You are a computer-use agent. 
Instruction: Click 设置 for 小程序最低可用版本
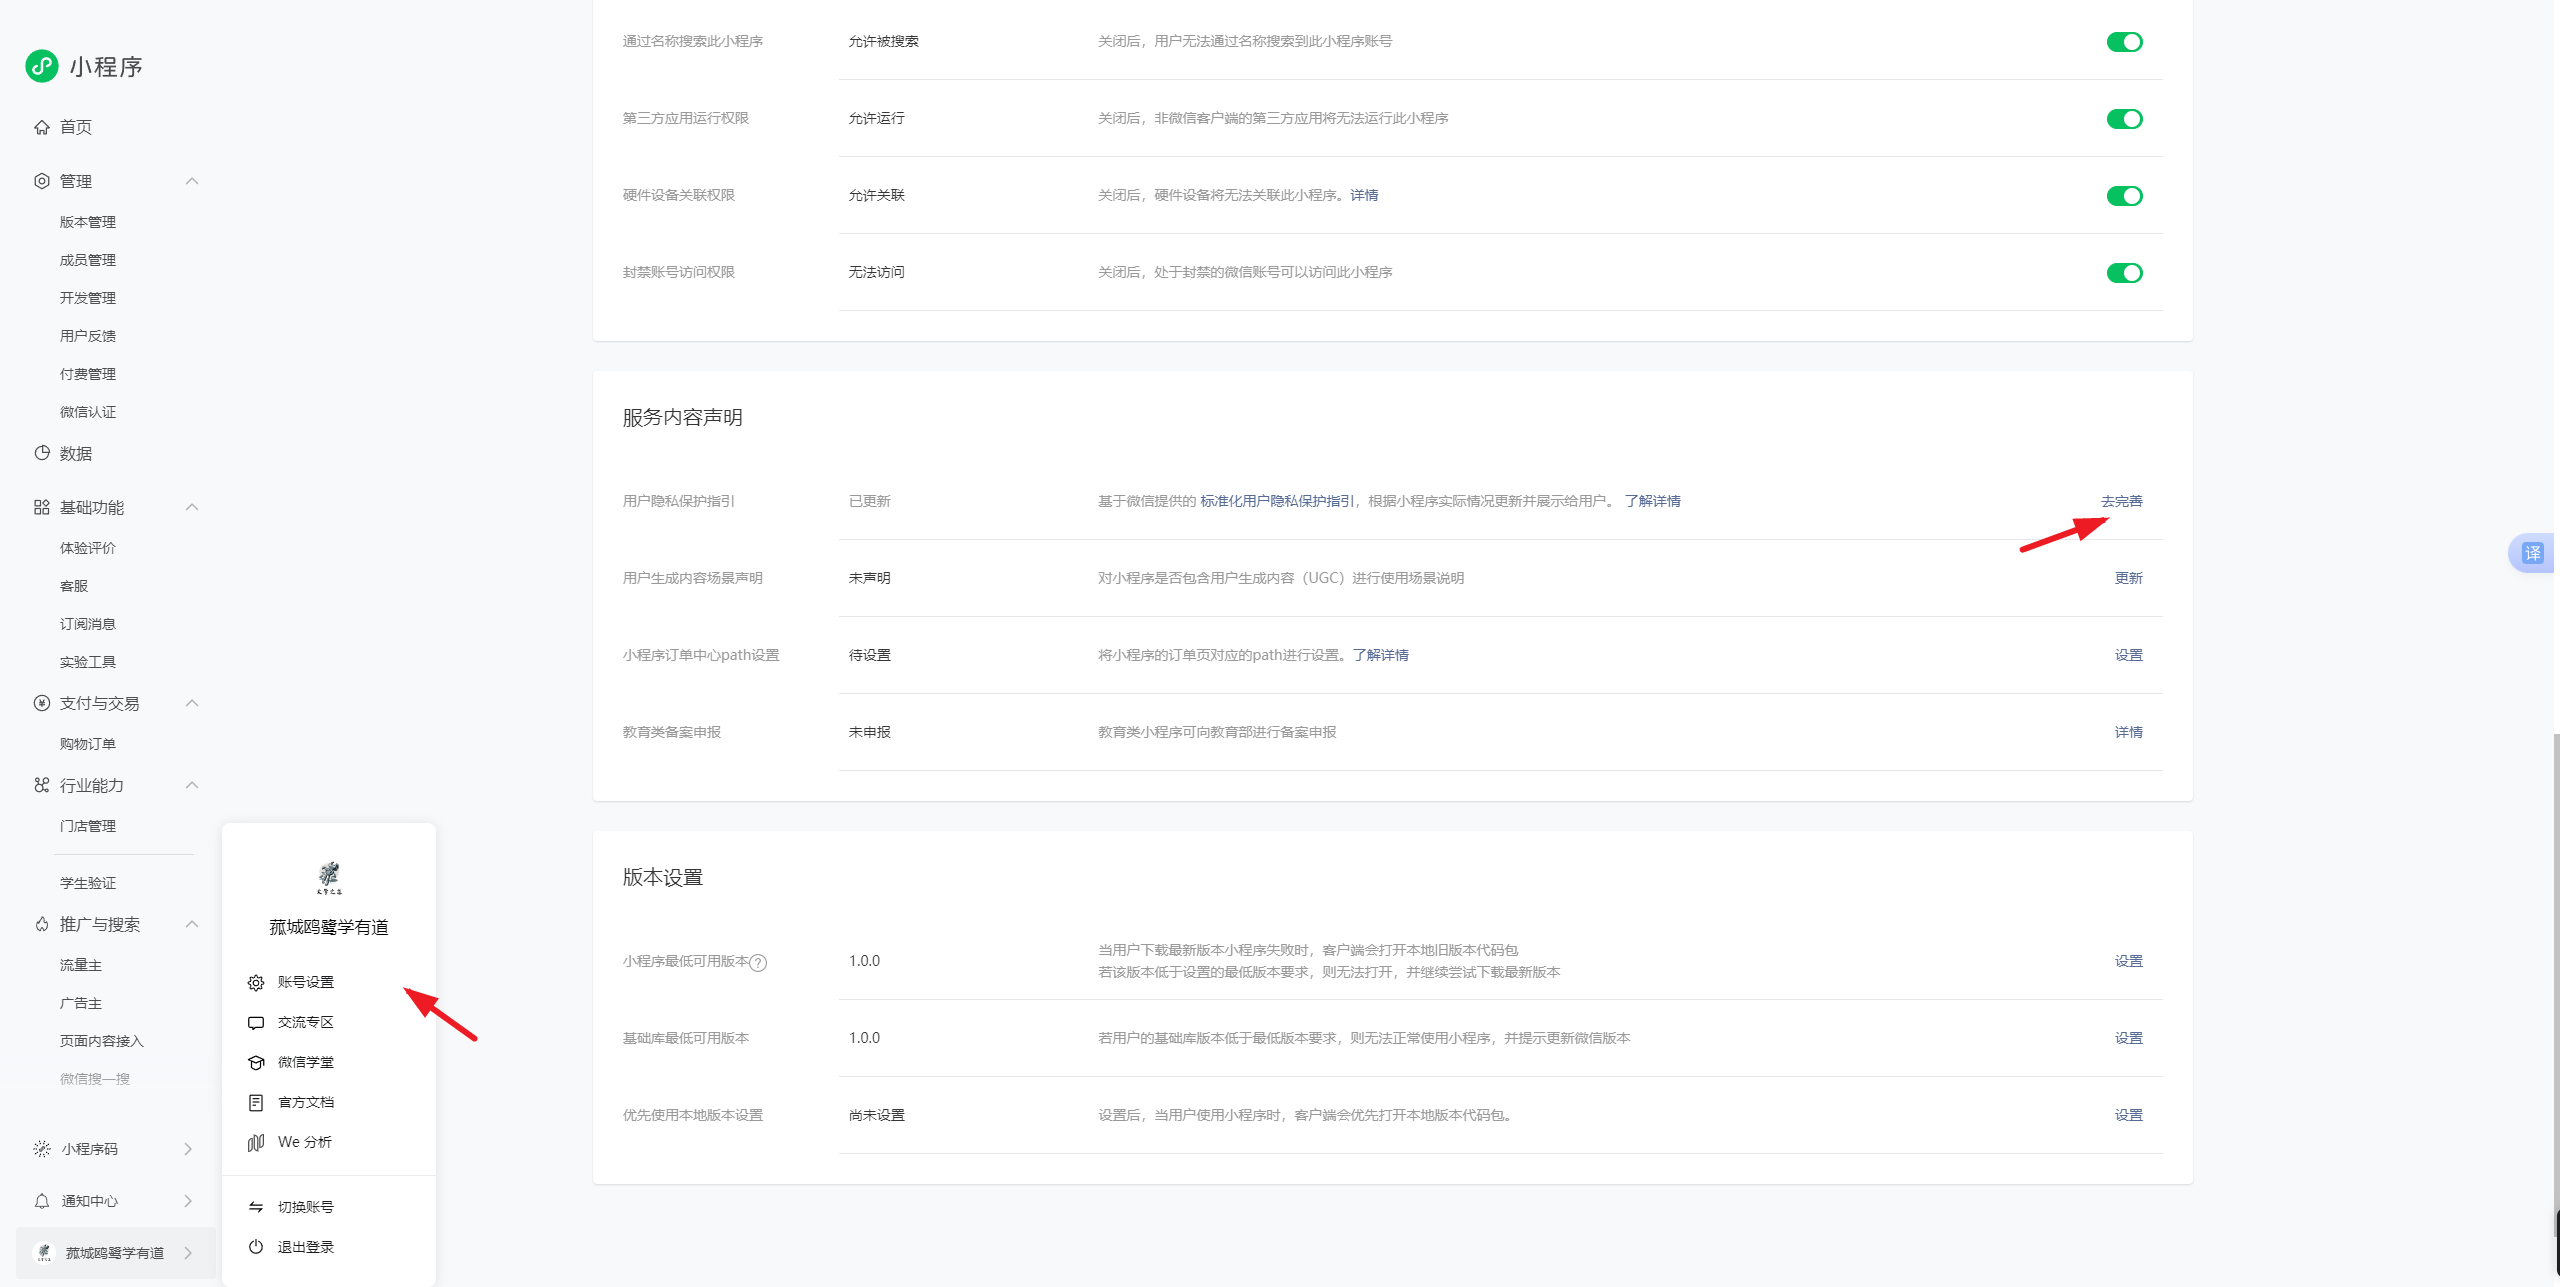pyautogui.click(x=2129, y=961)
